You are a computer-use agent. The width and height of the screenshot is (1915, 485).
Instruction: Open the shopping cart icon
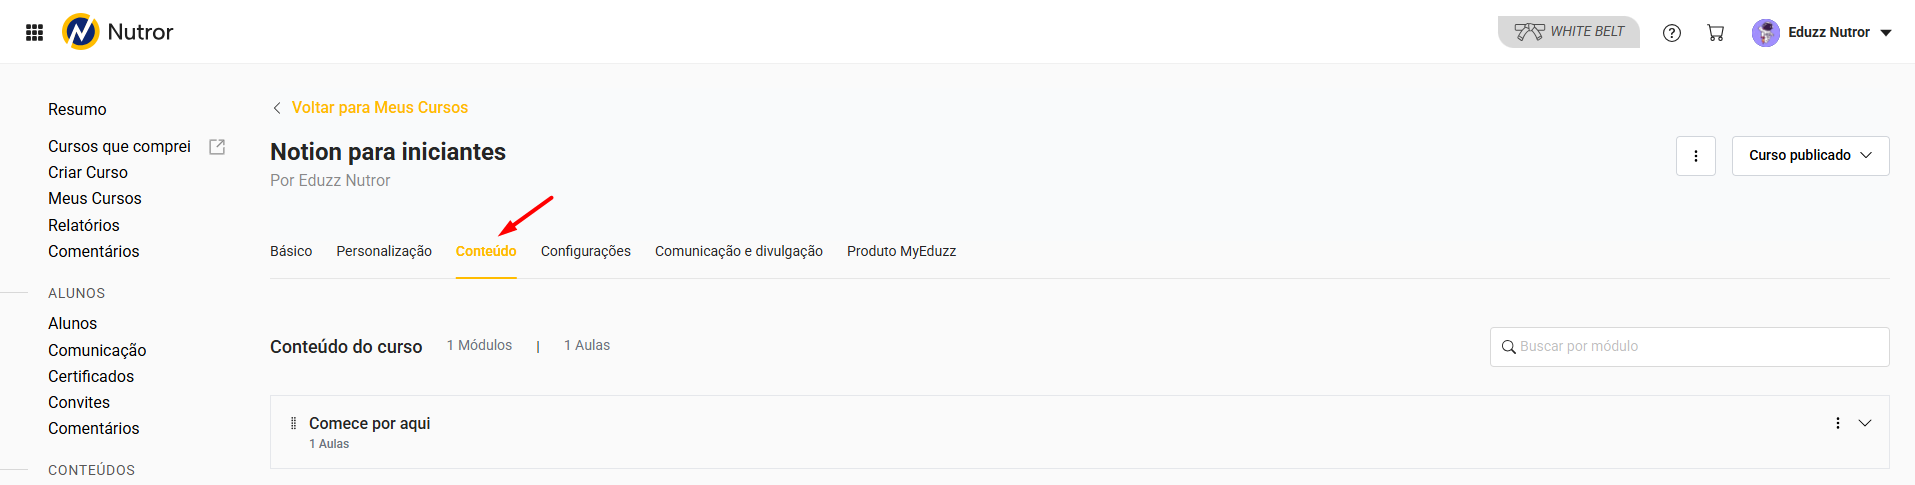pos(1716,33)
